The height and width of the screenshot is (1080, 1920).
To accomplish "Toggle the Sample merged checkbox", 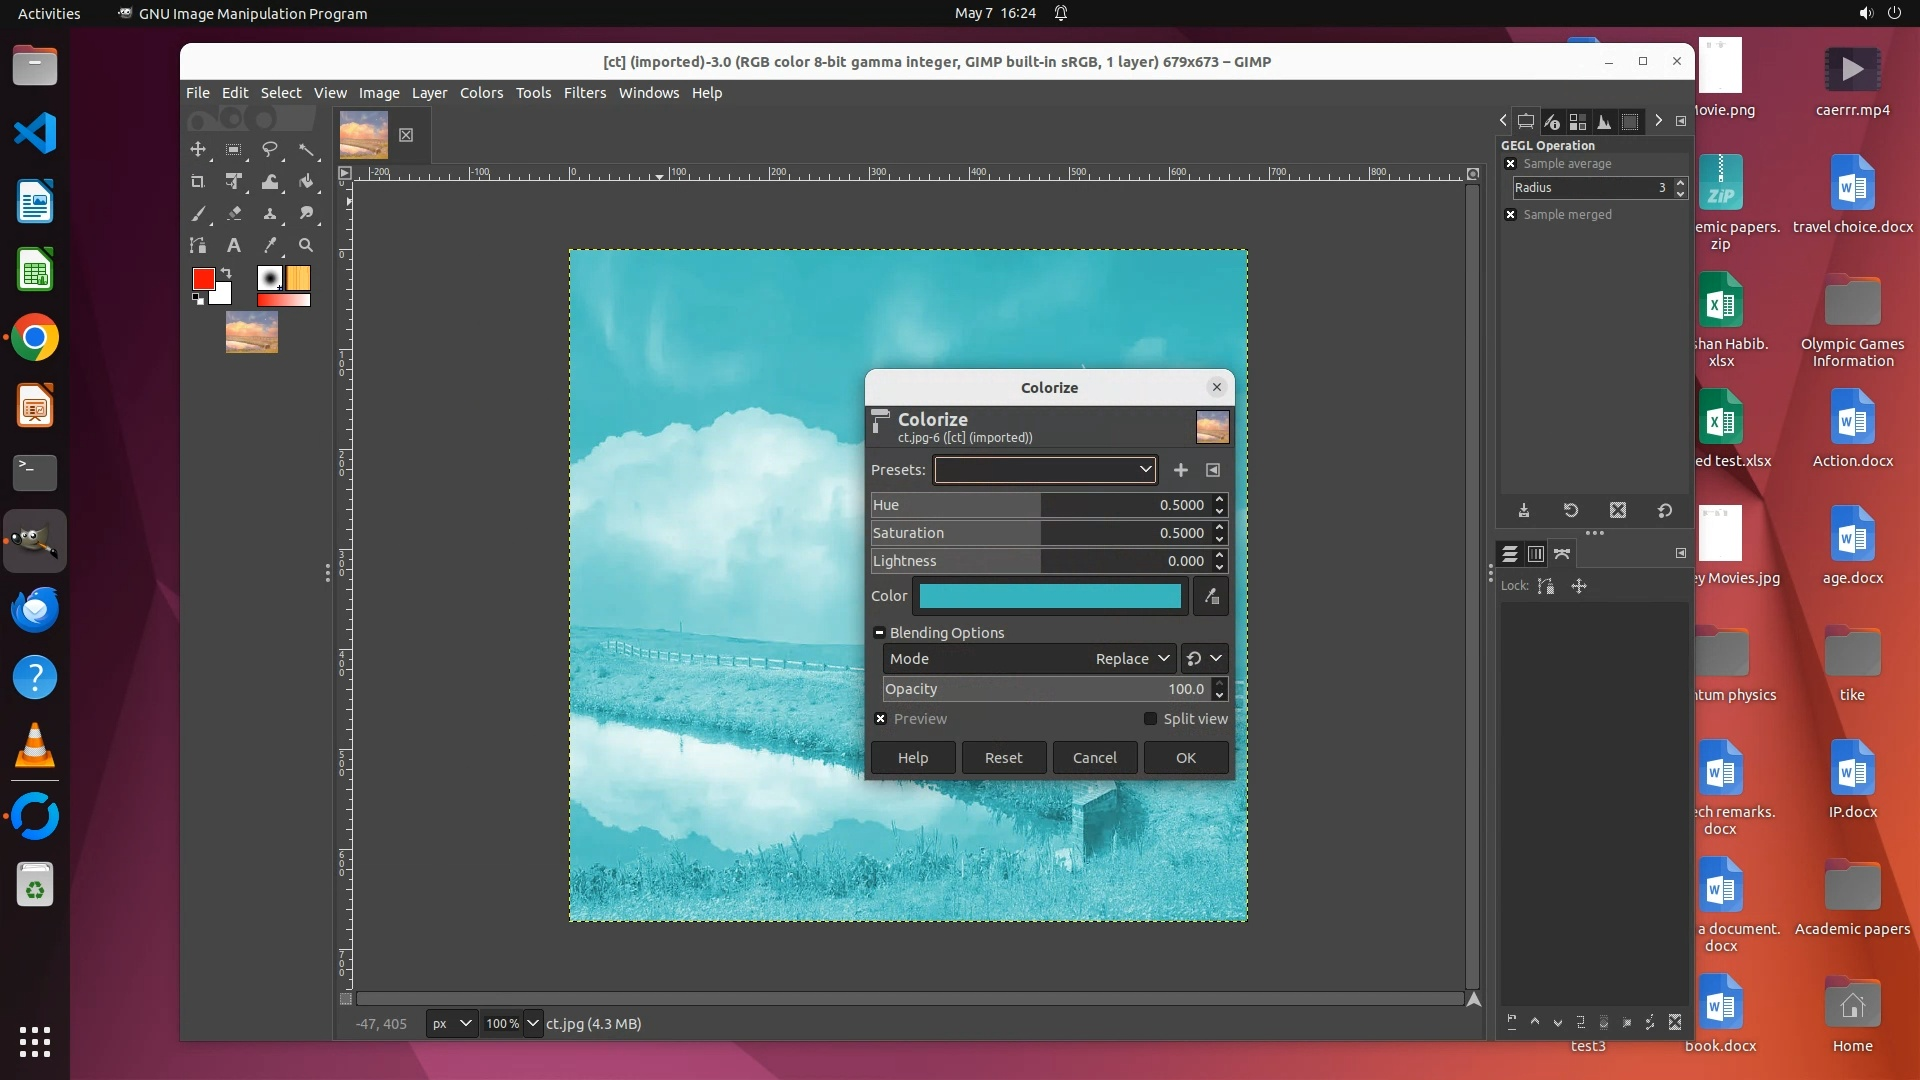I will 1510,215.
